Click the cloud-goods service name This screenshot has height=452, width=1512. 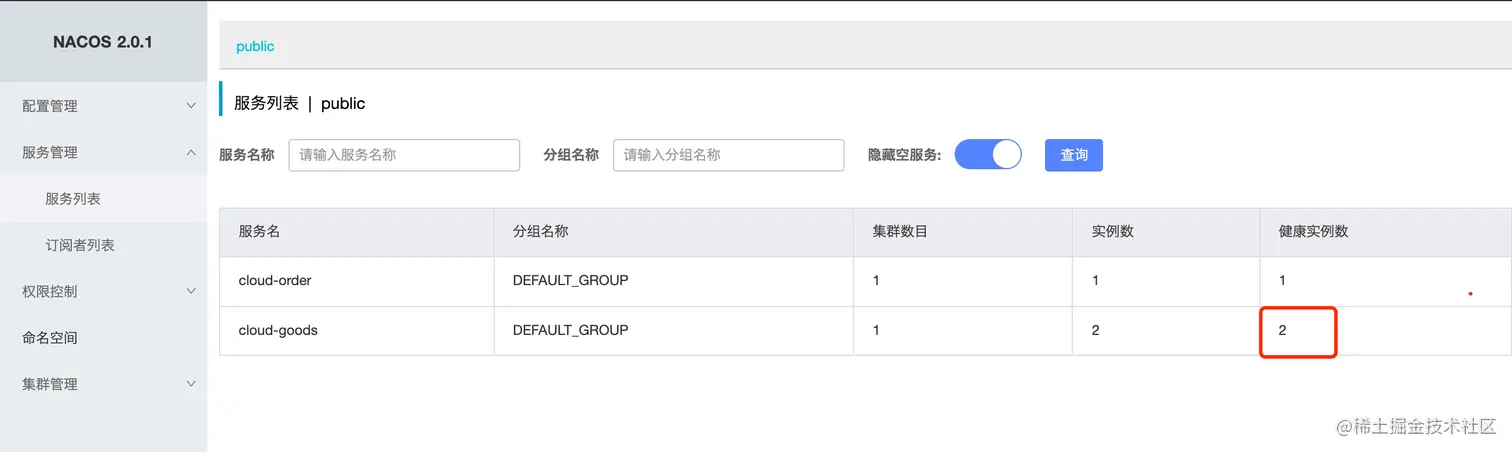point(278,330)
